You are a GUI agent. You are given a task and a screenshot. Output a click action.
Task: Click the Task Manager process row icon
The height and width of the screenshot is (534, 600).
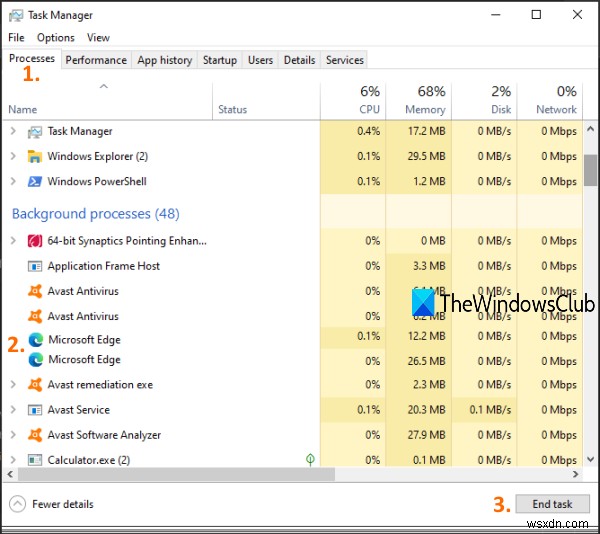tap(35, 132)
